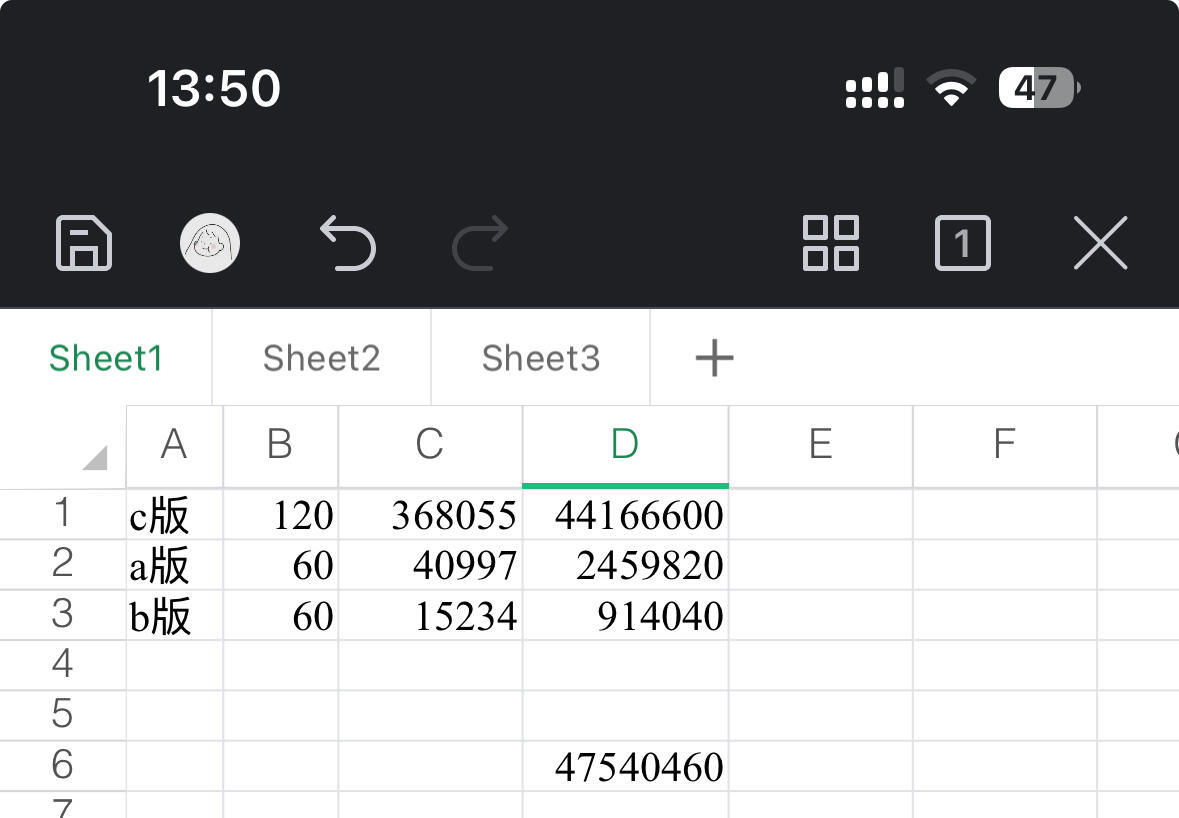Viewport: 1179px width, 818px height.
Task: Tap the save icon
Action: pos(83,243)
